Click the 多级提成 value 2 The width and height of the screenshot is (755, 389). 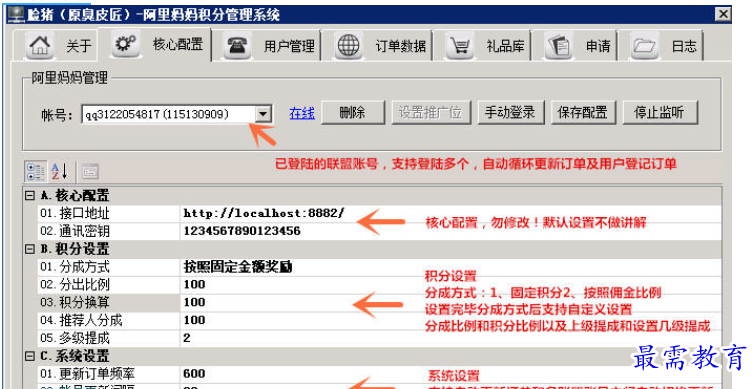pos(187,338)
